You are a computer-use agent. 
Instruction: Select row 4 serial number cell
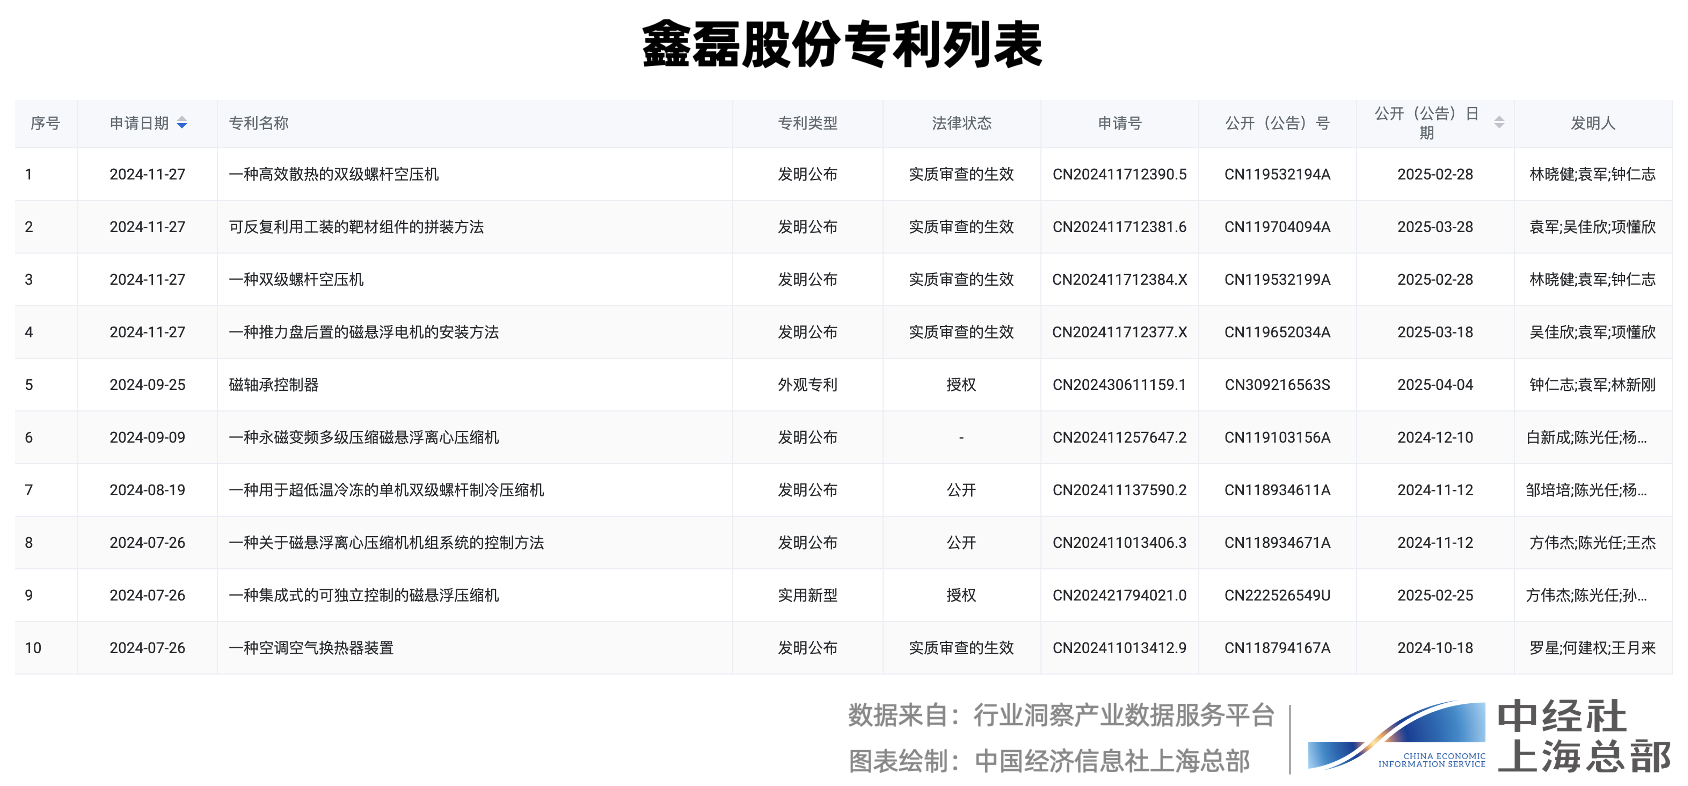(x=29, y=332)
